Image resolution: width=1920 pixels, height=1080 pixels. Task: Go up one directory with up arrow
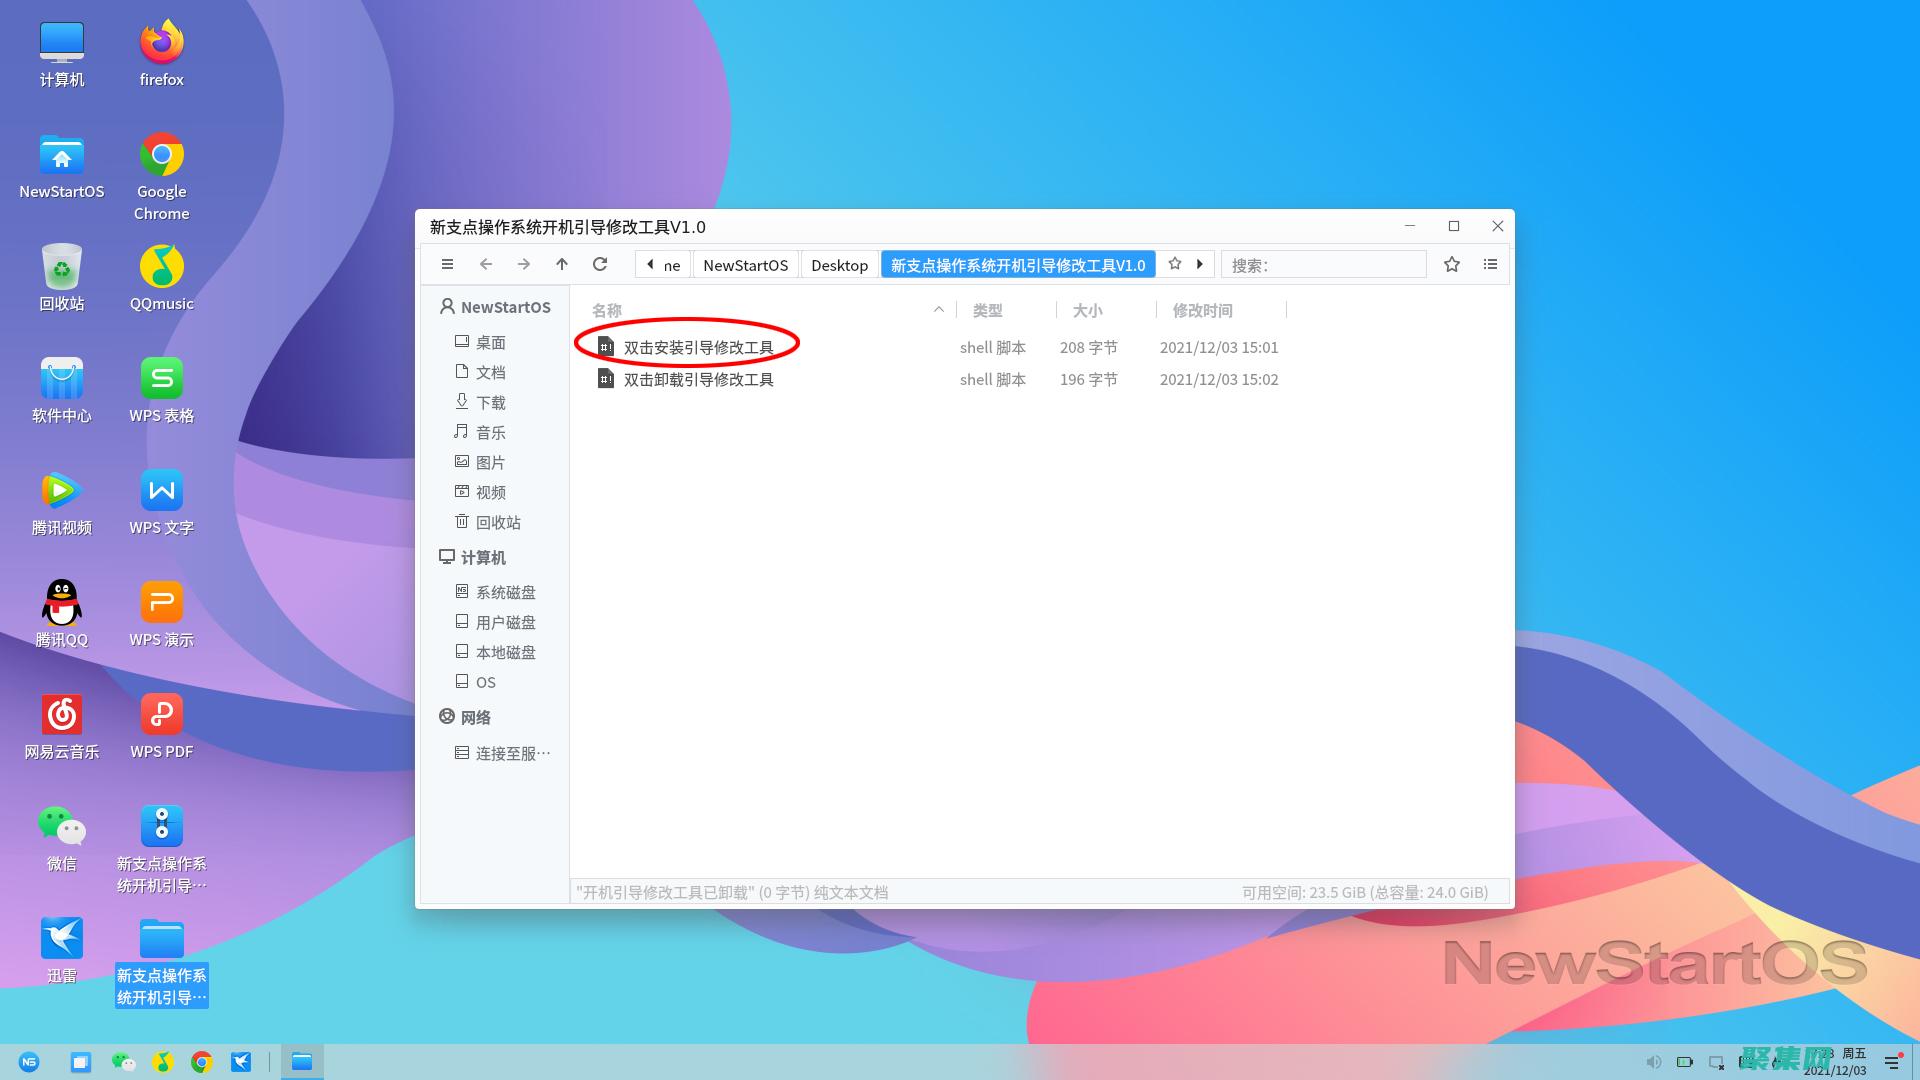click(562, 265)
